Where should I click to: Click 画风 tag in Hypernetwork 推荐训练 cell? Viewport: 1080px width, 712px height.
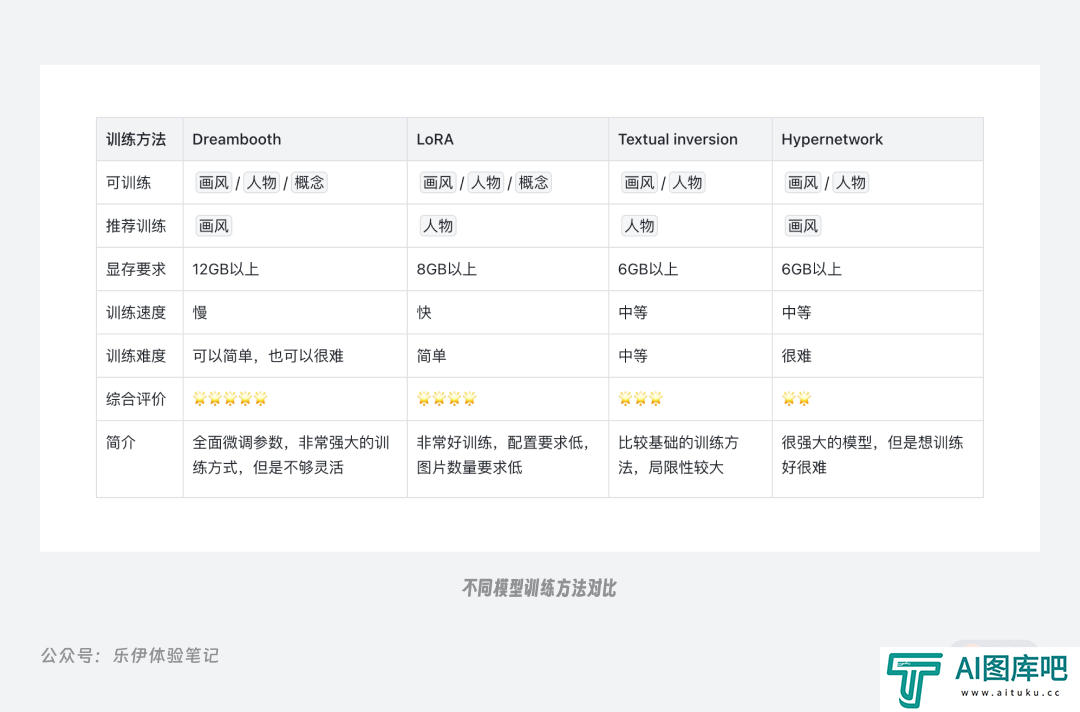pos(803,226)
